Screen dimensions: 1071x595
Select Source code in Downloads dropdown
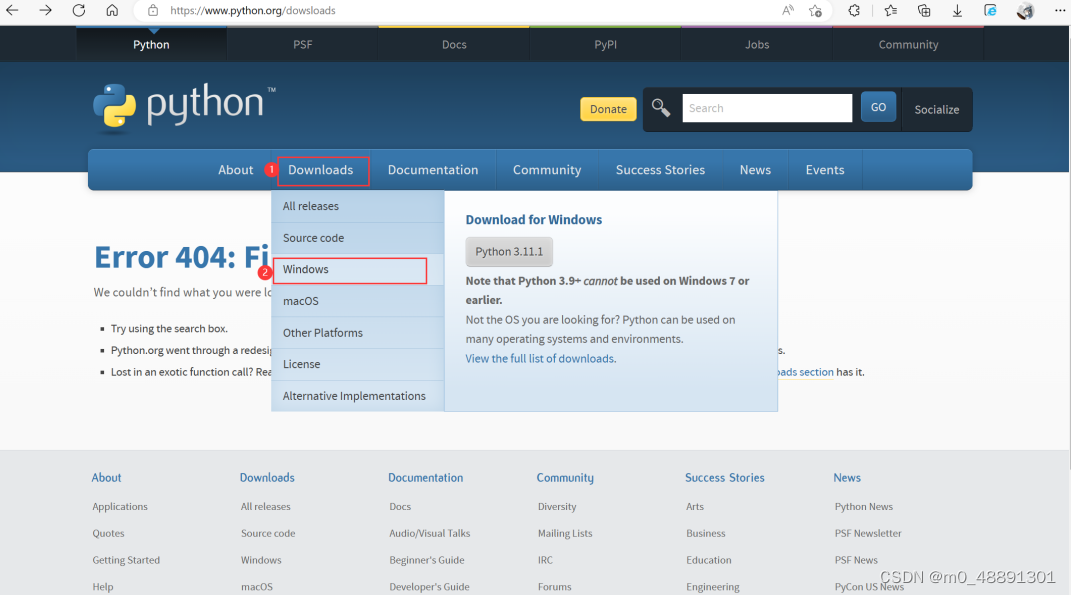pos(358,238)
